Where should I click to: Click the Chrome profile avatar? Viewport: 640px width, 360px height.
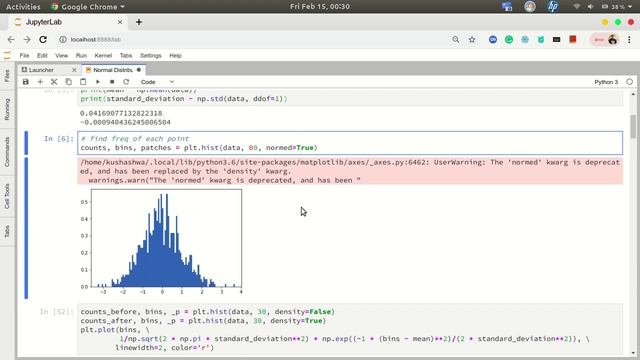point(612,40)
